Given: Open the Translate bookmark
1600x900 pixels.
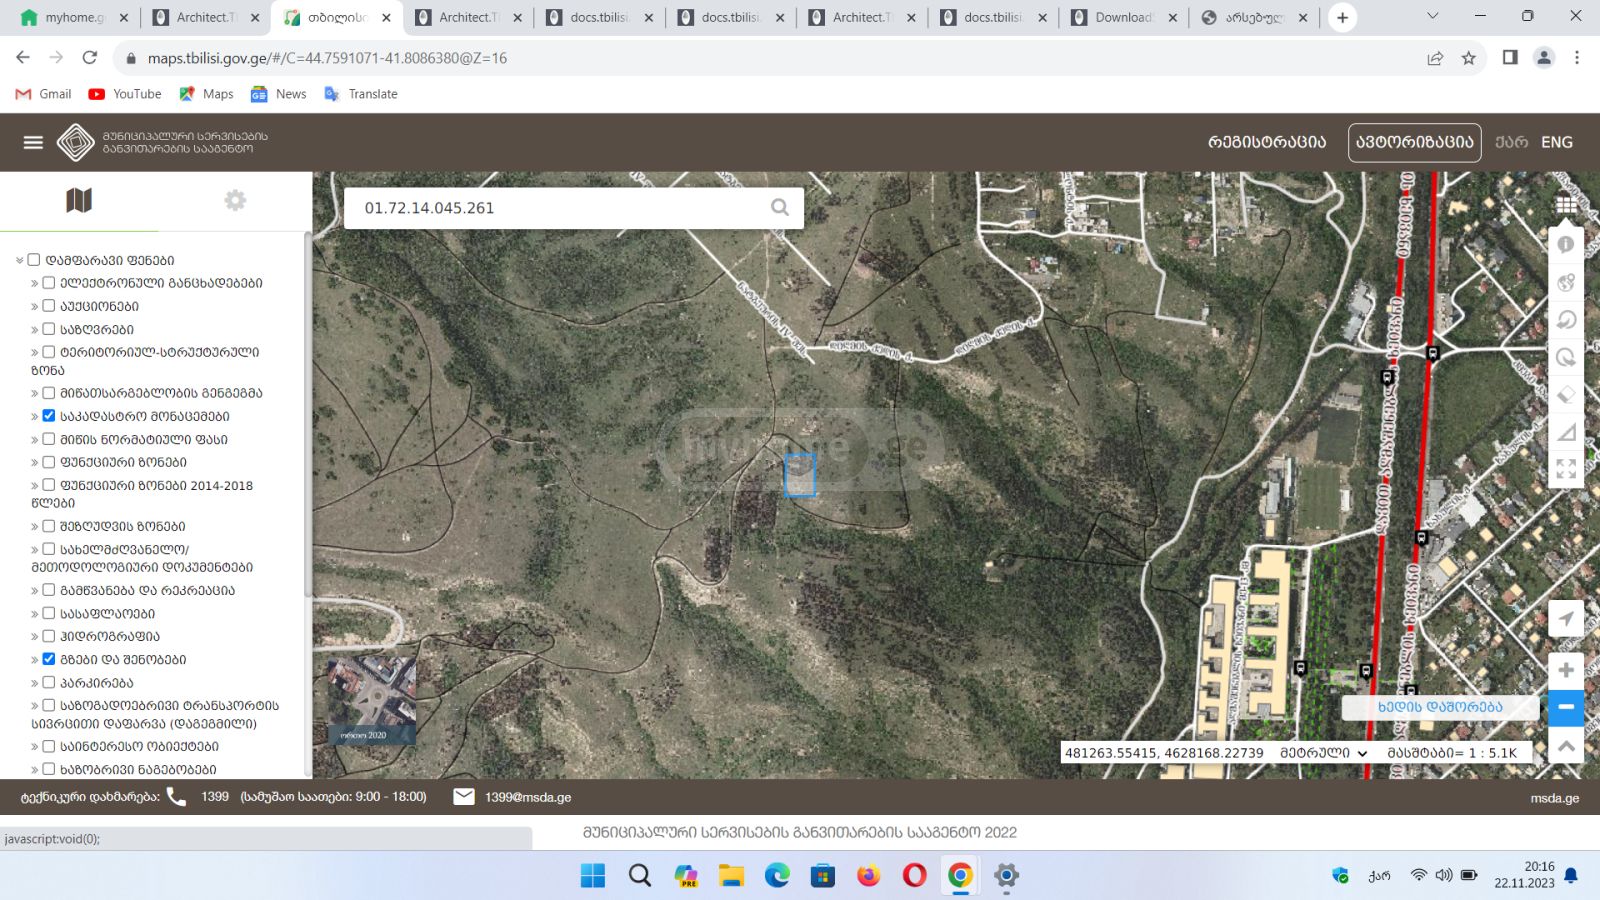Looking at the screenshot, I should [x=361, y=94].
